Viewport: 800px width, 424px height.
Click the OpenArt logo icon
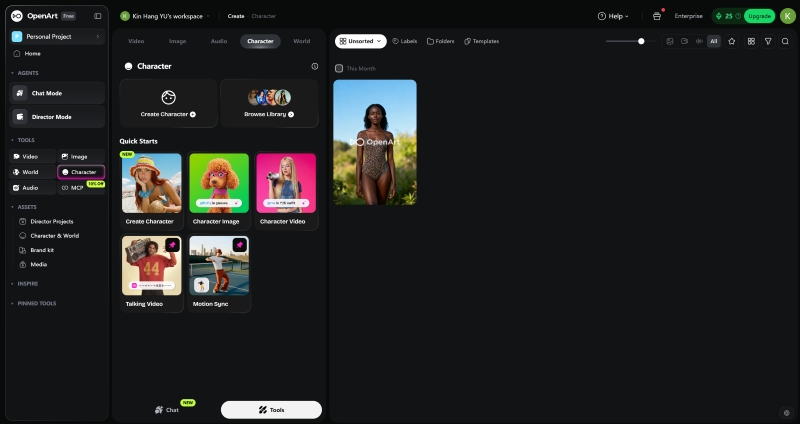(17, 16)
